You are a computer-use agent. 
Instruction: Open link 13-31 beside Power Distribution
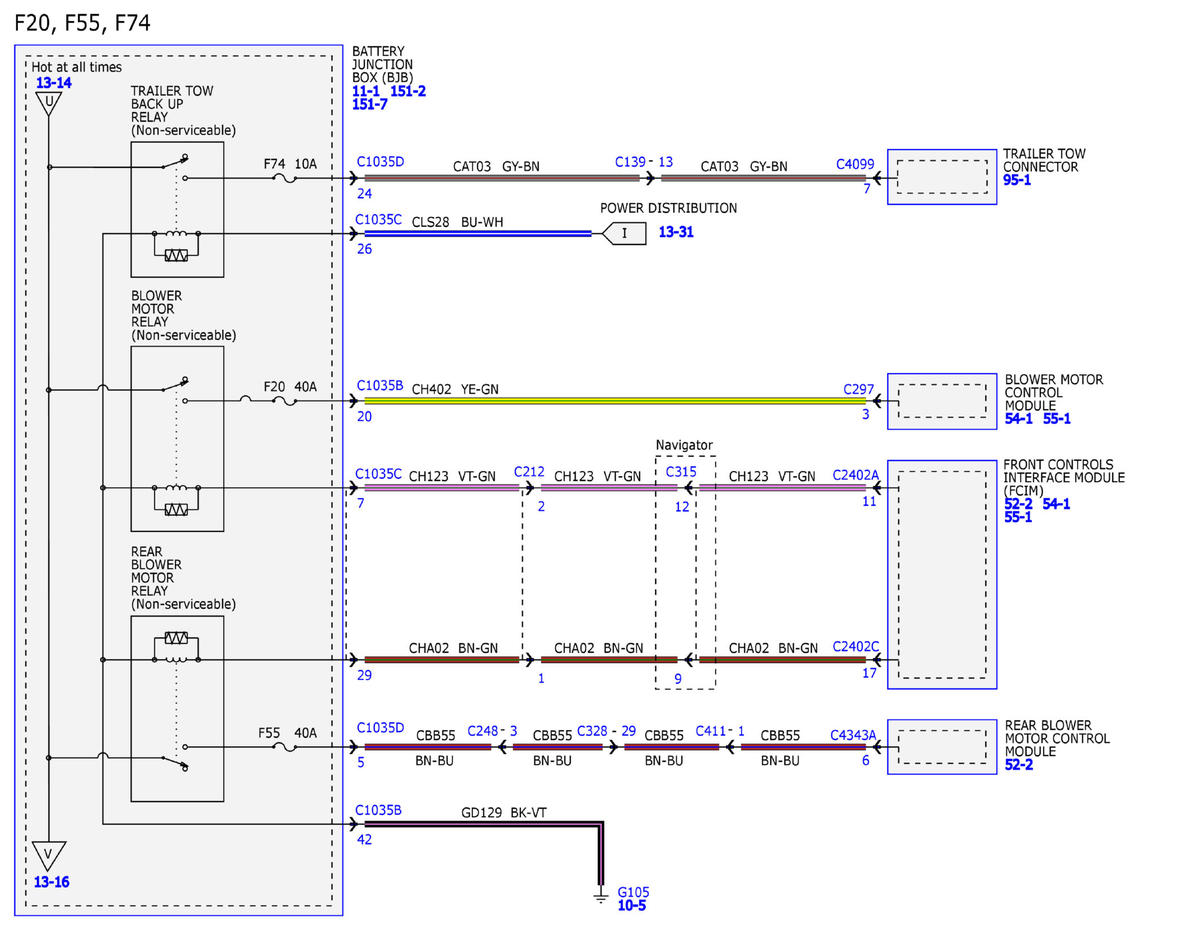pyautogui.click(x=676, y=231)
